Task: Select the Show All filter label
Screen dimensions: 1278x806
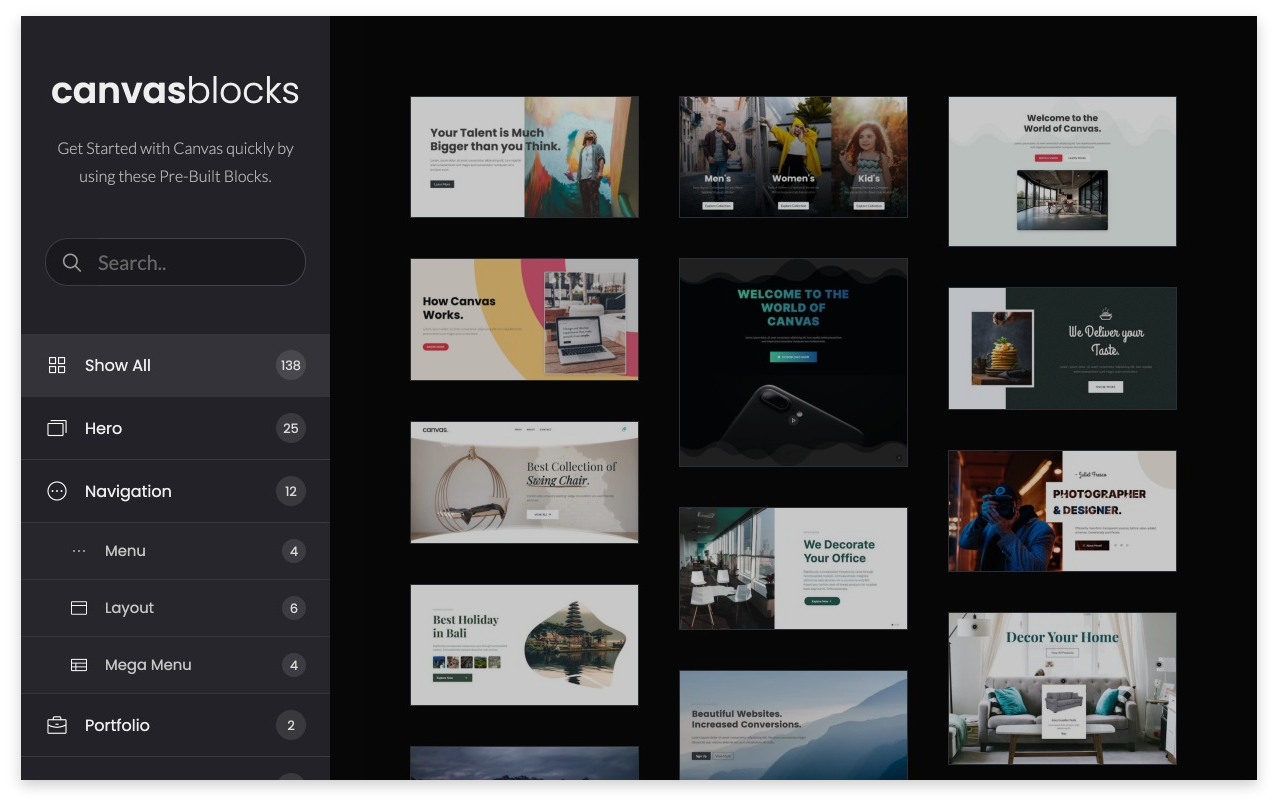Action: pos(118,365)
